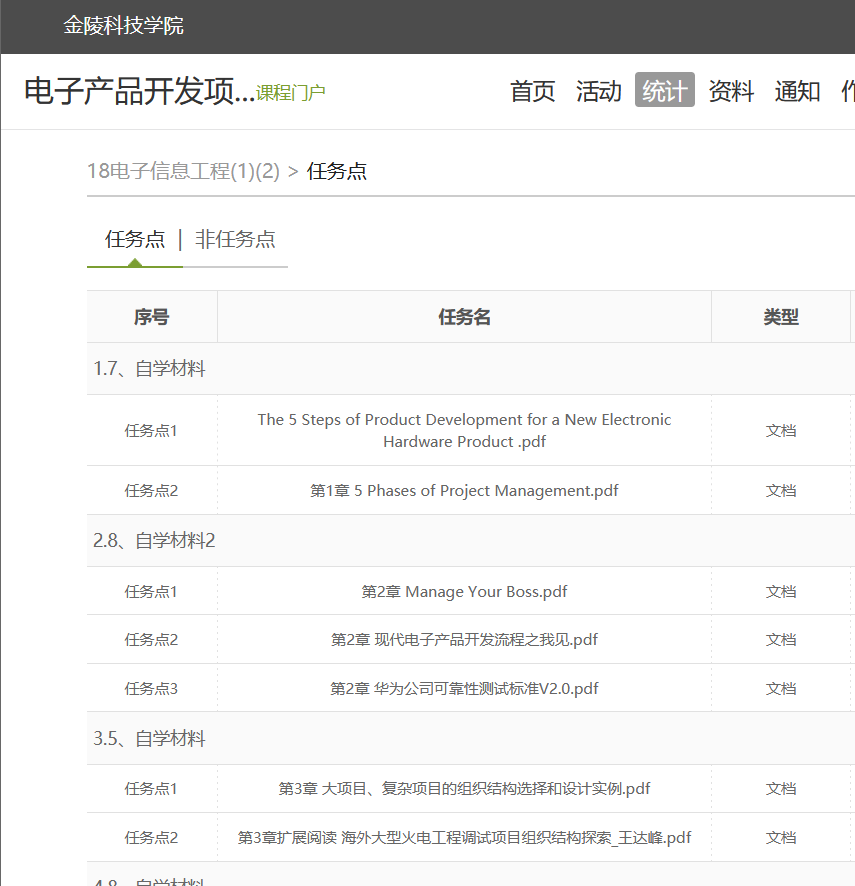Click the 任务名 column header
Viewport: 855px width, 886px height.
tap(464, 317)
